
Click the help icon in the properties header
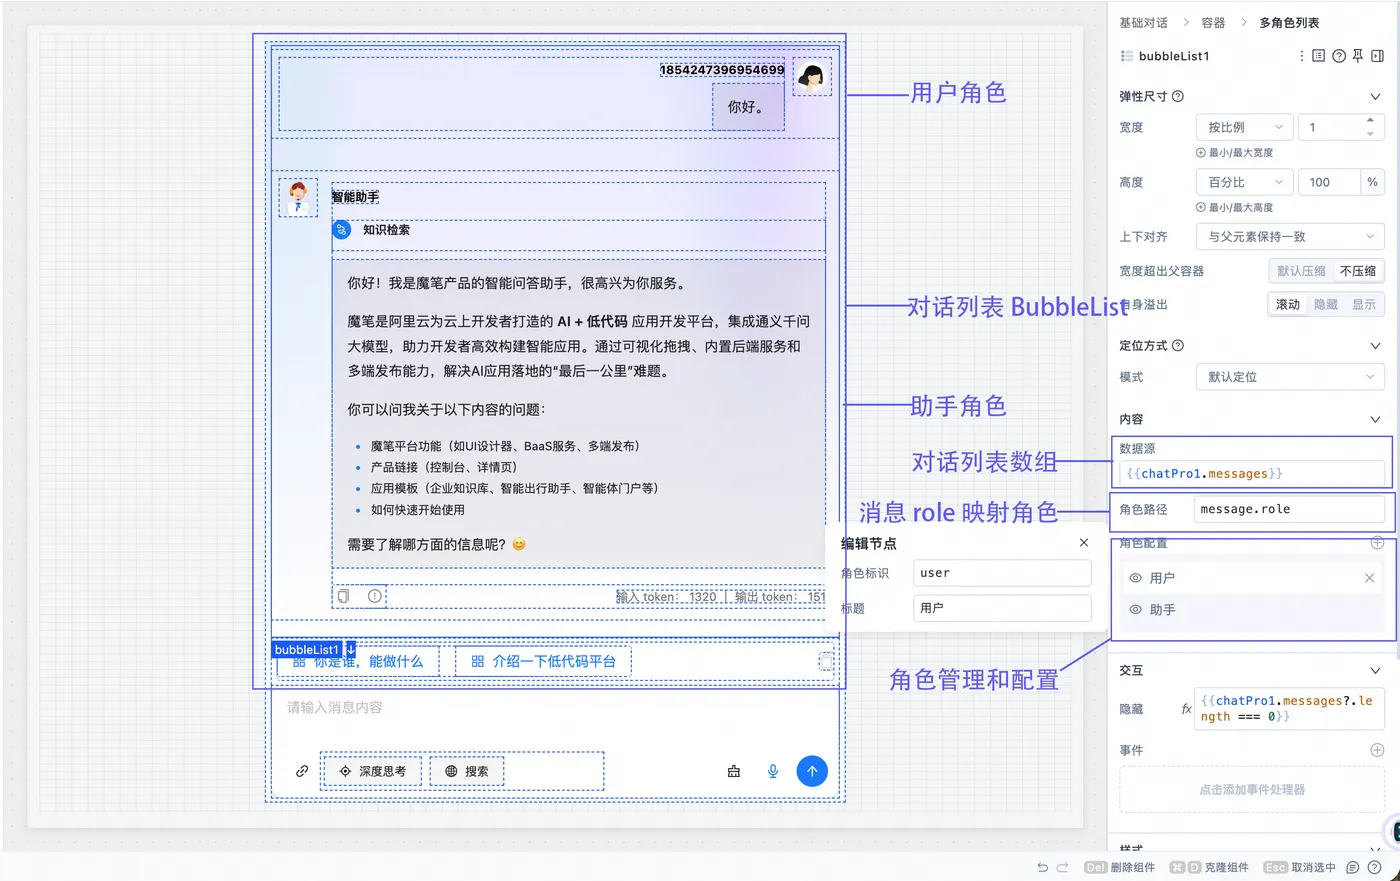pyautogui.click(x=1339, y=56)
